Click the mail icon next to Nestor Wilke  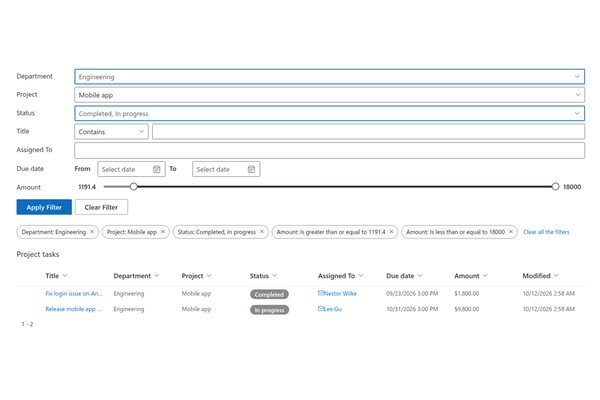(x=321, y=293)
